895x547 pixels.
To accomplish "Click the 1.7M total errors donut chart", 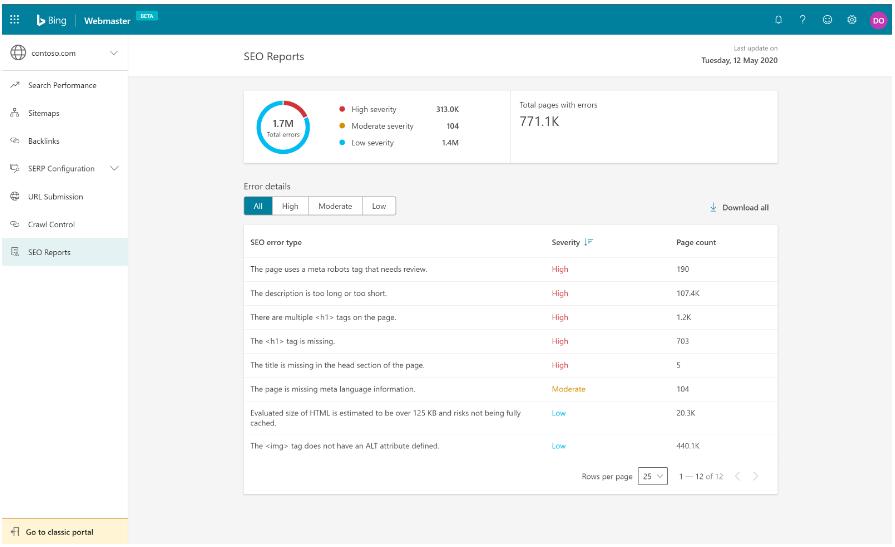I will click(283, 127).
